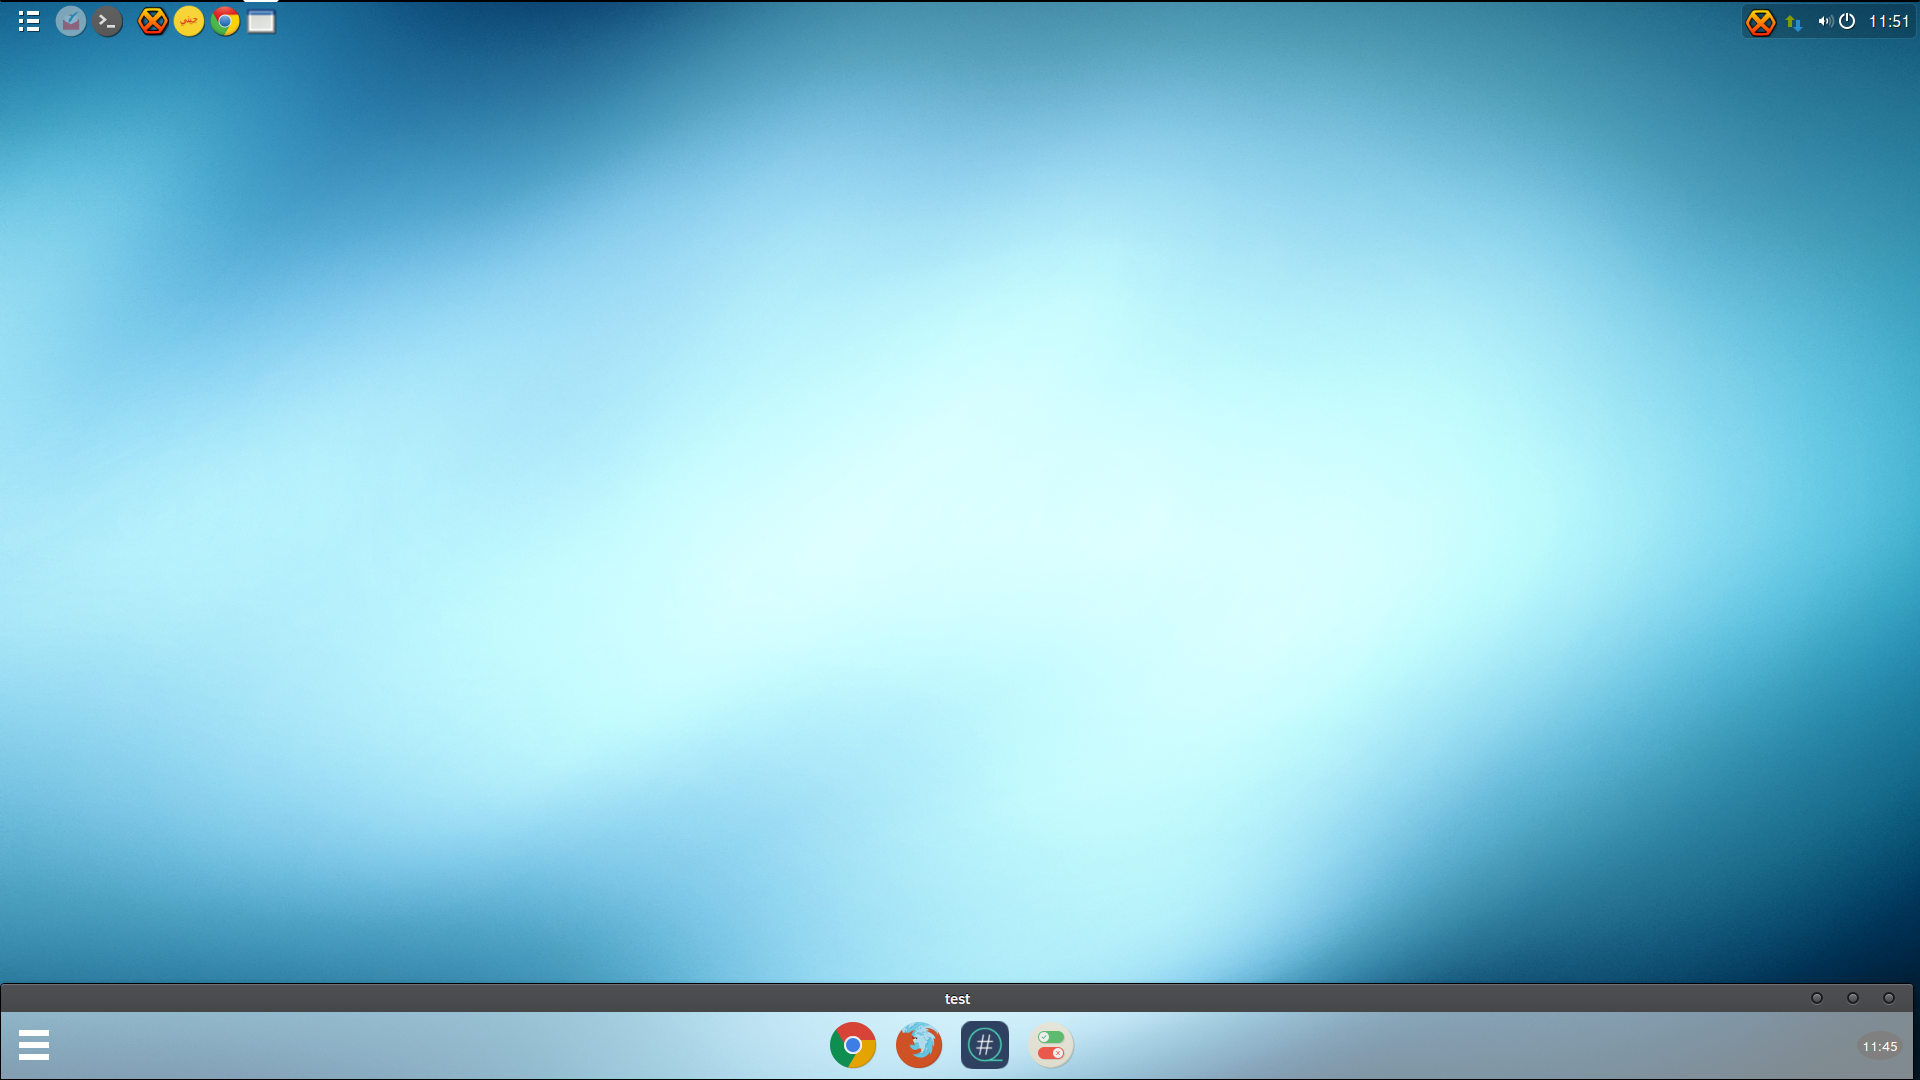This screenshot has width=1920, height=1080.
Task: Open the yellow Arabic-text app icon
Action: coord(189,21)
